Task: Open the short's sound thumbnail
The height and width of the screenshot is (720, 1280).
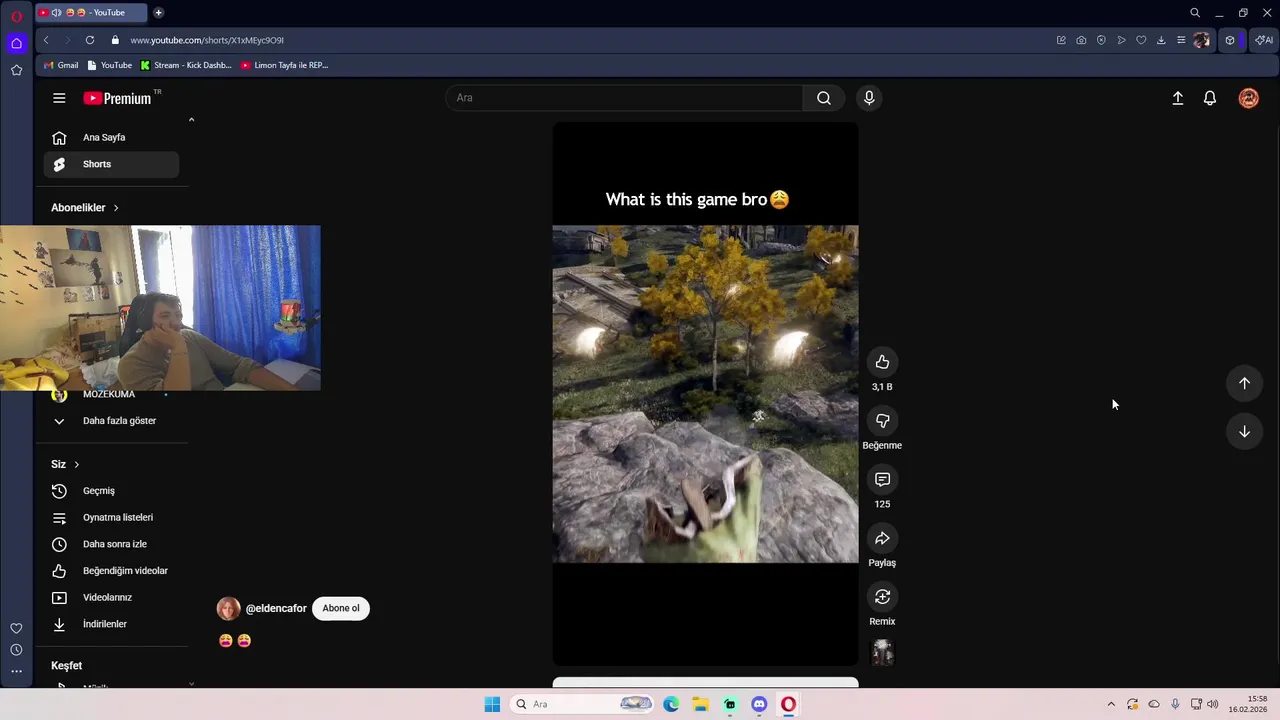Action: tap(882, 653)
